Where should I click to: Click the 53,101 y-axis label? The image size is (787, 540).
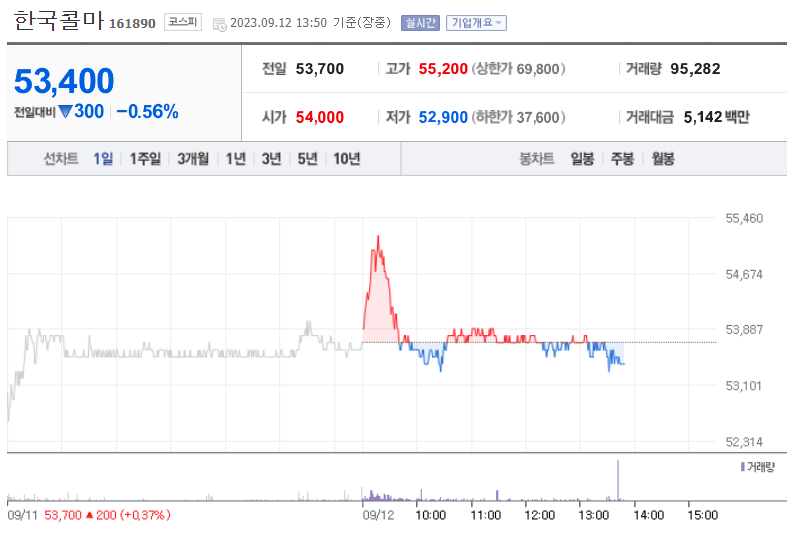pos(744,386)
